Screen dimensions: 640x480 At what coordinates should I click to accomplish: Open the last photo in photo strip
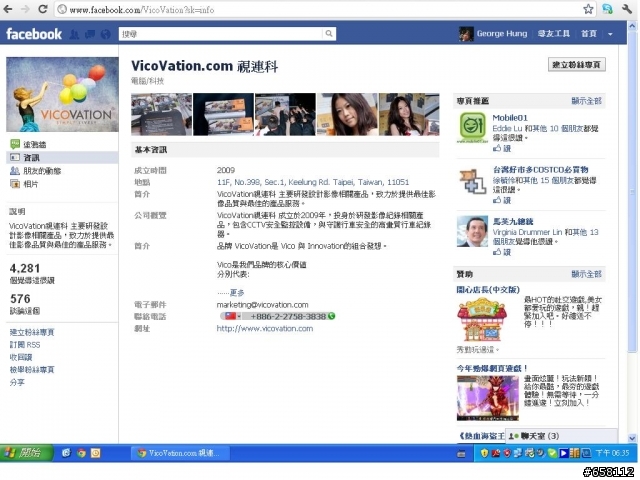click(x=409, y=114)
